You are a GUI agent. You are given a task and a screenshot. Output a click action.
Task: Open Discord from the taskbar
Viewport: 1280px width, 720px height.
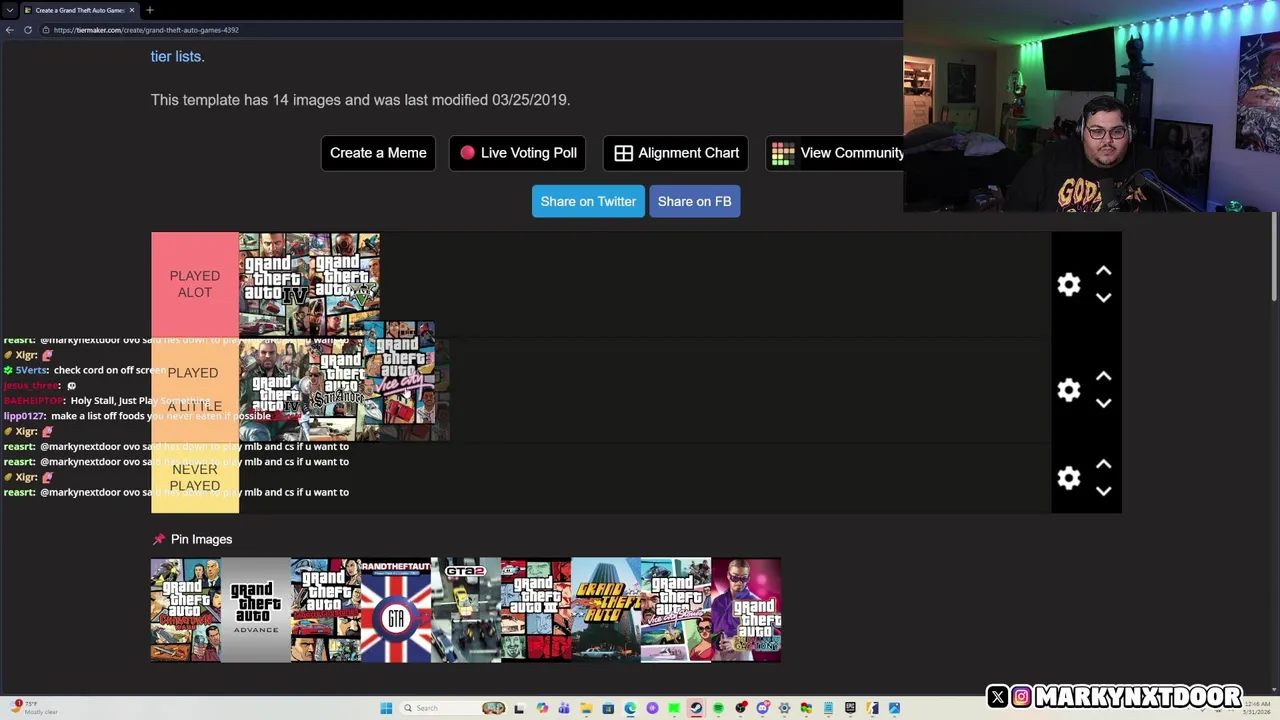pos(763,708)
